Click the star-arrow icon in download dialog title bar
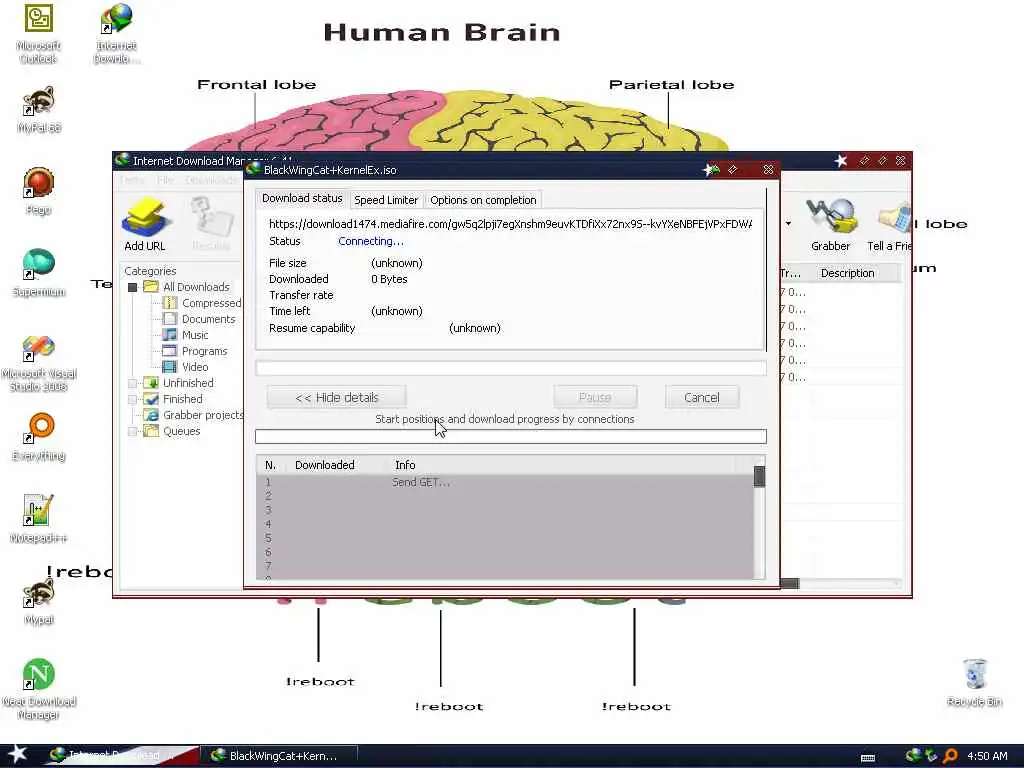 pos(711,170)
